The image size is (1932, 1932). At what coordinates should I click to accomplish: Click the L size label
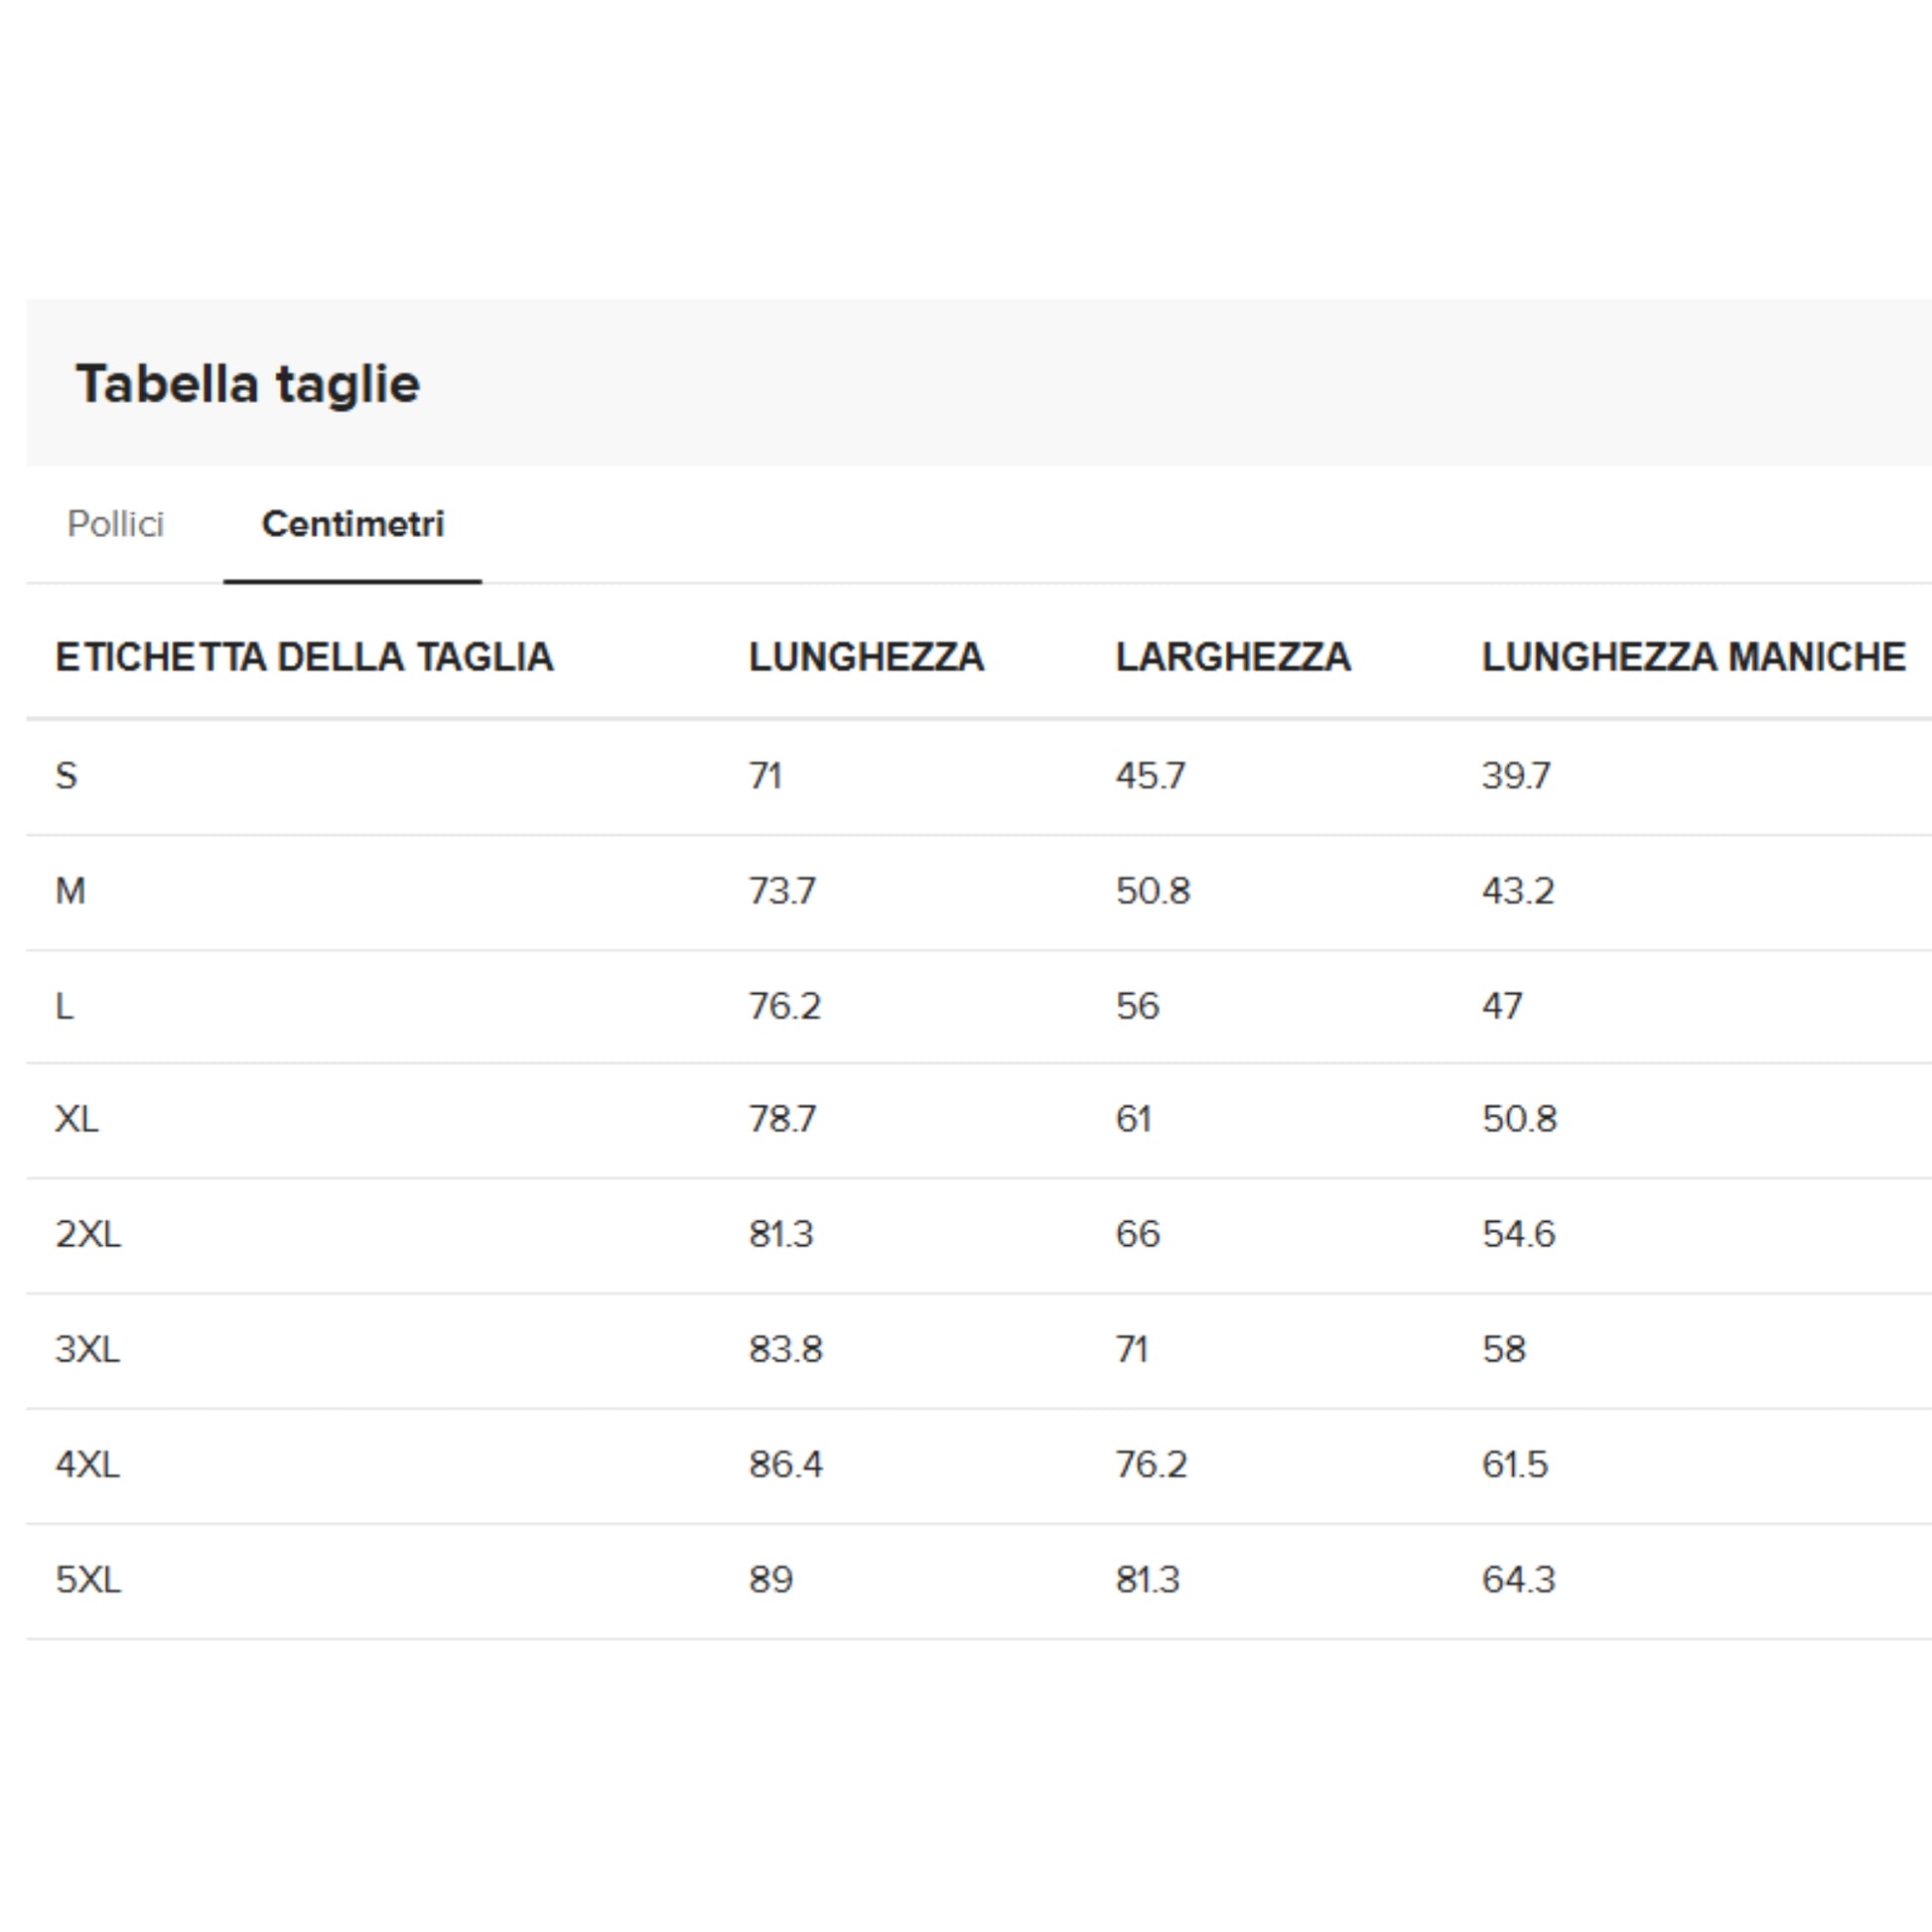coord(64,1006)
